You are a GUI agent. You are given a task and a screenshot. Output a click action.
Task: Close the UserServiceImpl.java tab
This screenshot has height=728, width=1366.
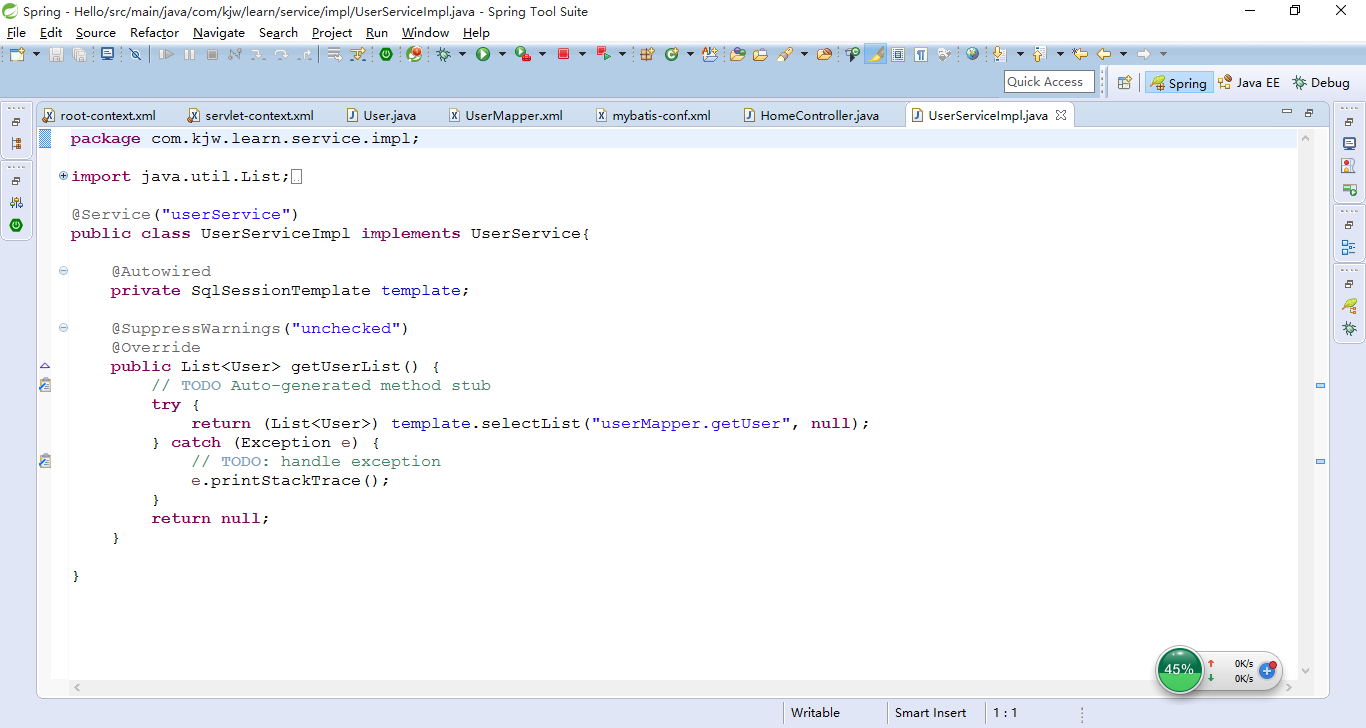1061,115
